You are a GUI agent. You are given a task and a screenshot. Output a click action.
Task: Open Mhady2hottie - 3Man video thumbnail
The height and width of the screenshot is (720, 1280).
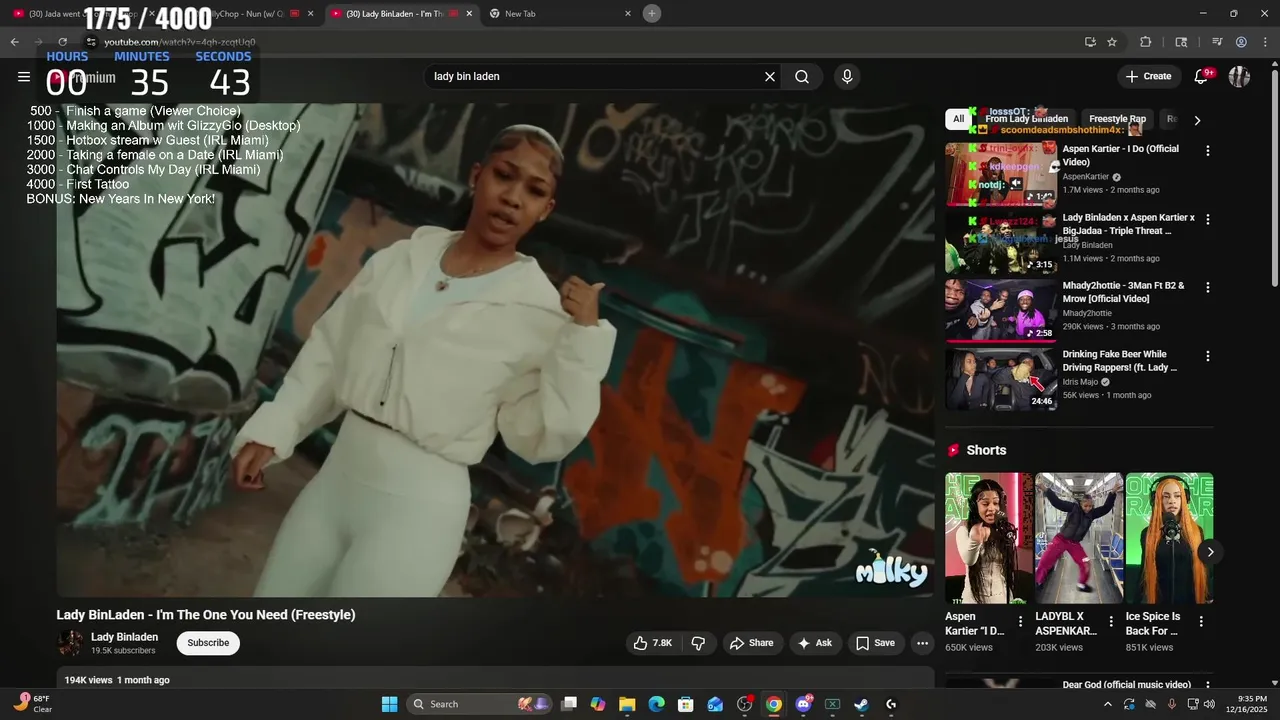point(1001,310)
